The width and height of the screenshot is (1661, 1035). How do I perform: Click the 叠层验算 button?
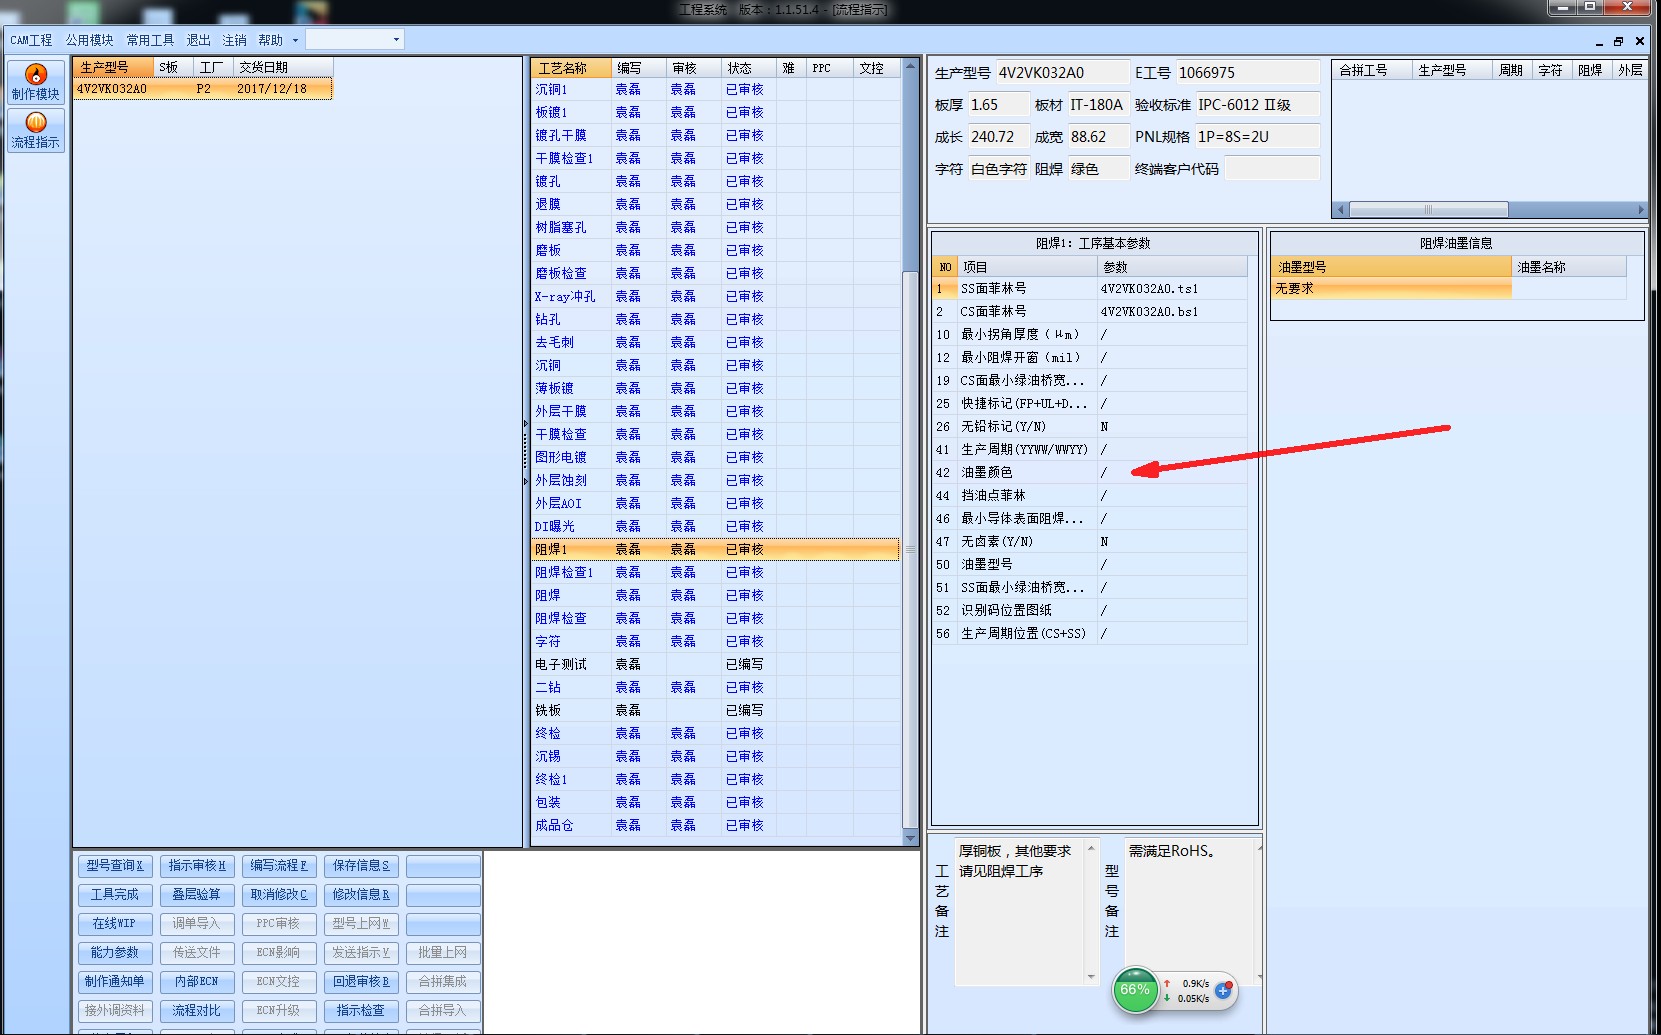tap(197, 895)
